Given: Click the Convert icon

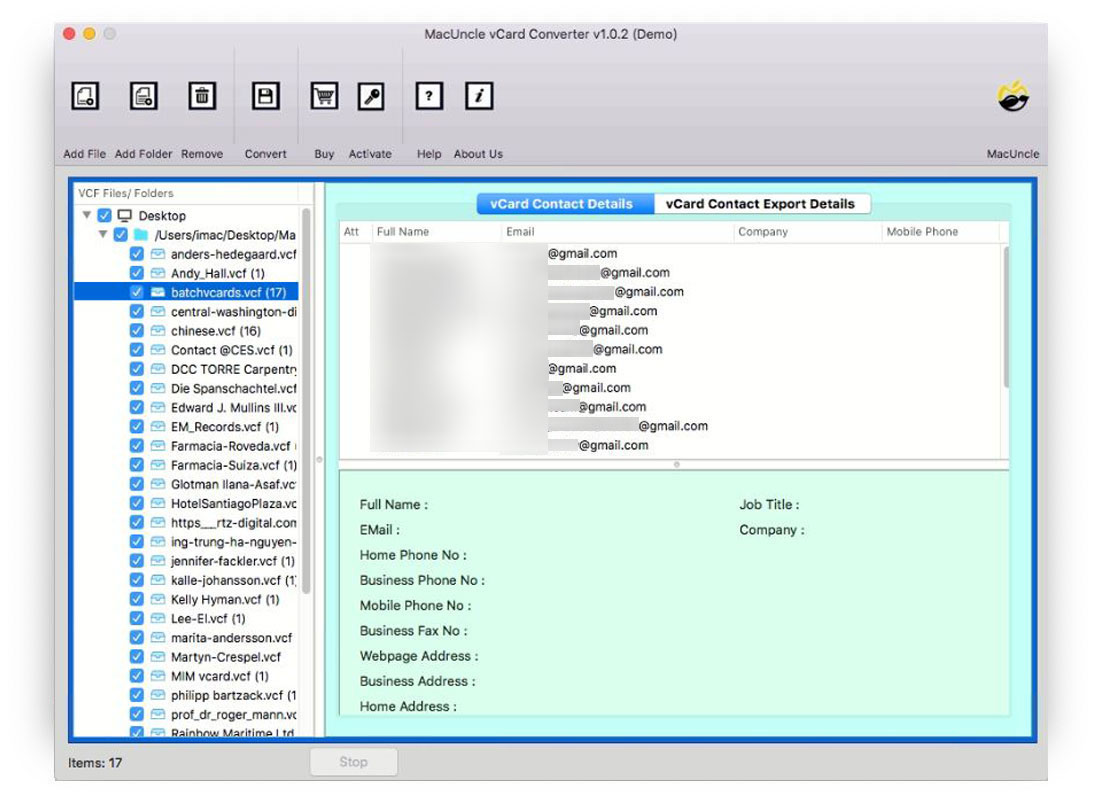Looking at the screenshot, I should [264, 95].
